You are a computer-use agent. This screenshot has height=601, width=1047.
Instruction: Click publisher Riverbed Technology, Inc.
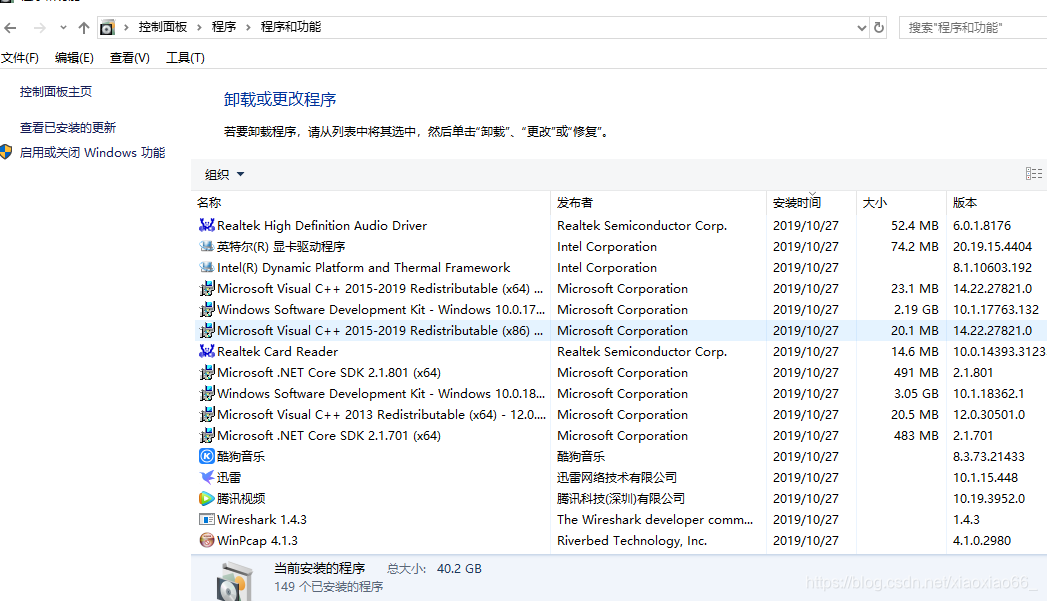tap(632, 540)
